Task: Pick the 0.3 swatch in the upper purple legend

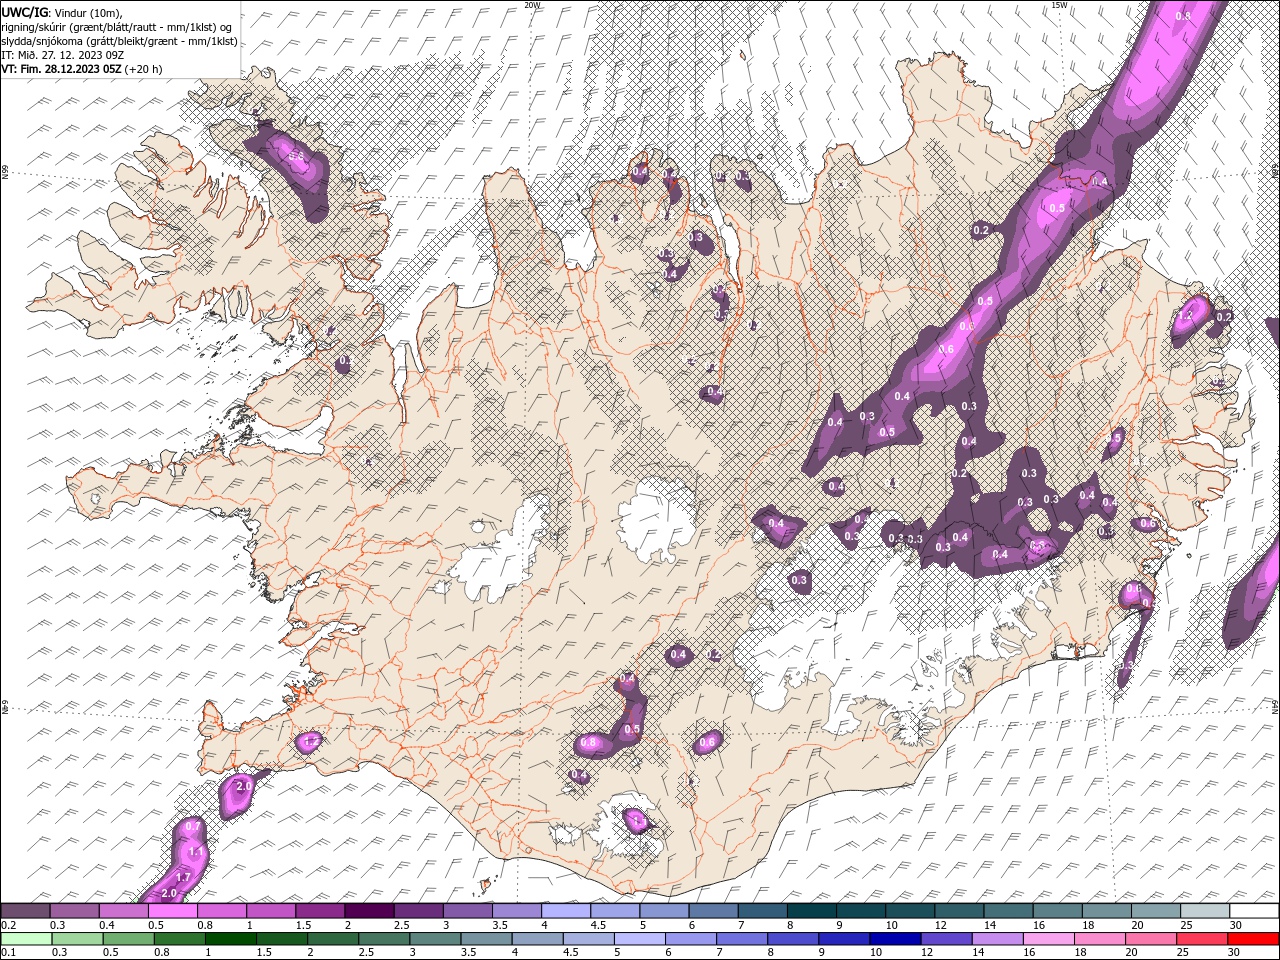Action: pos(74,911)
